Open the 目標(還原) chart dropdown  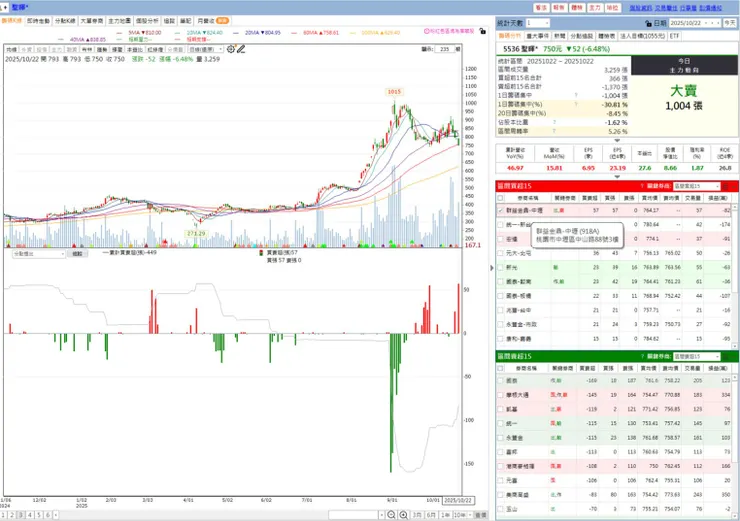pos(206,50)
